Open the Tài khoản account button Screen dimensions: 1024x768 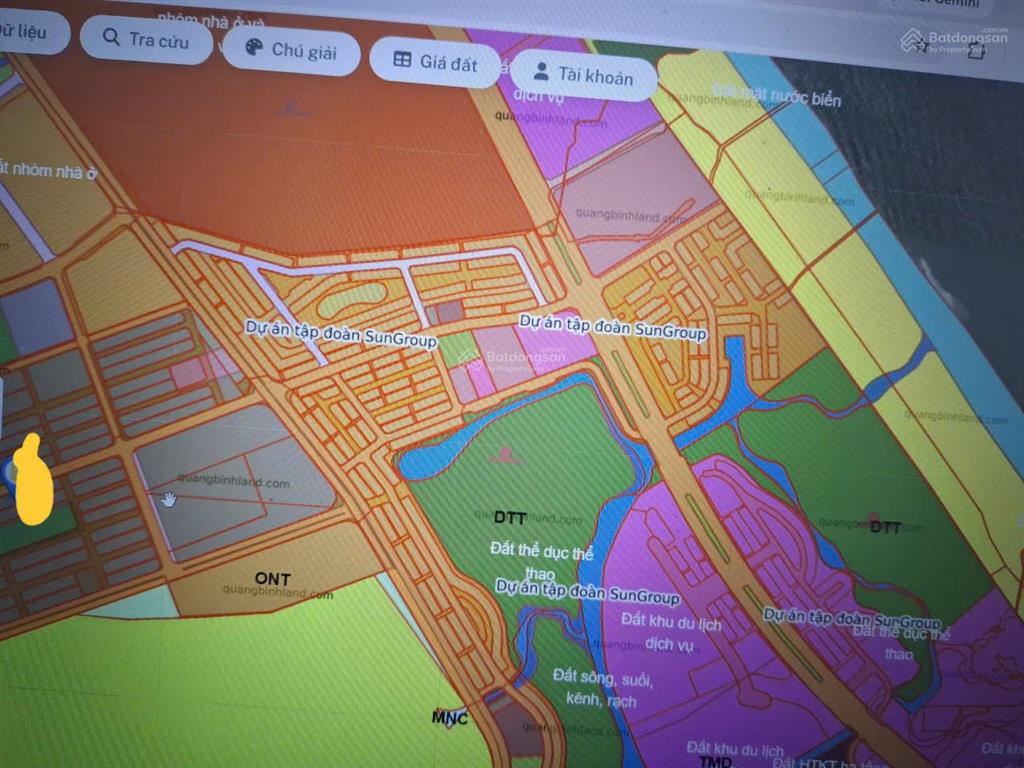pos(583,75)
